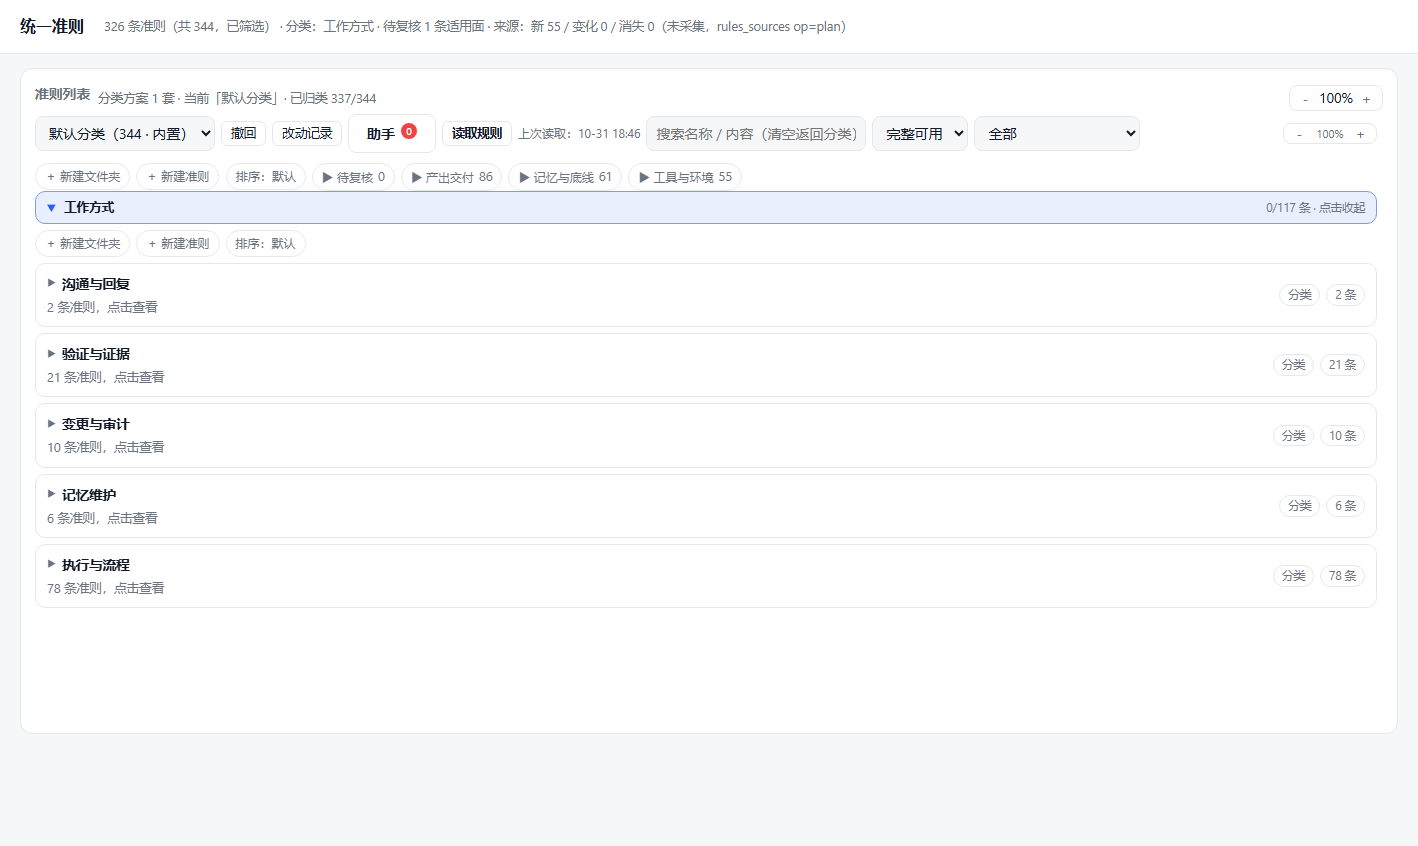Decrease zoom in the 准则列表 header stepper

(1305, 99)
